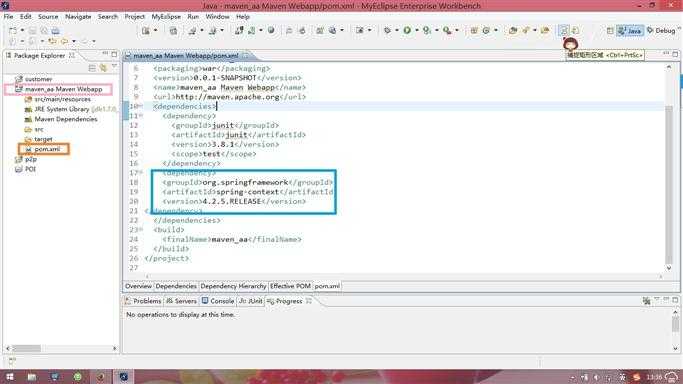
Task: Click Progress view remove finished operations icon
Action: click(646, 300)
